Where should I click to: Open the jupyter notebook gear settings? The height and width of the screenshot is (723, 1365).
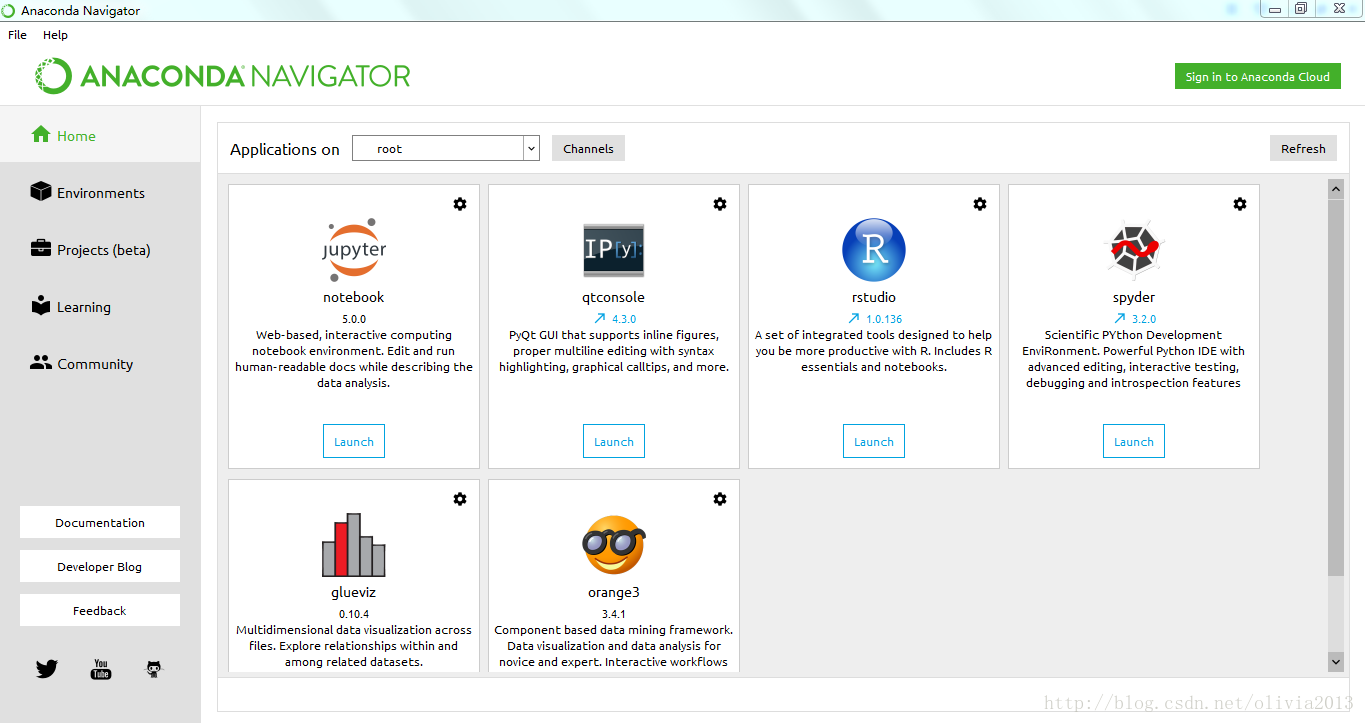pyautogui.click(x=460, y=204)
